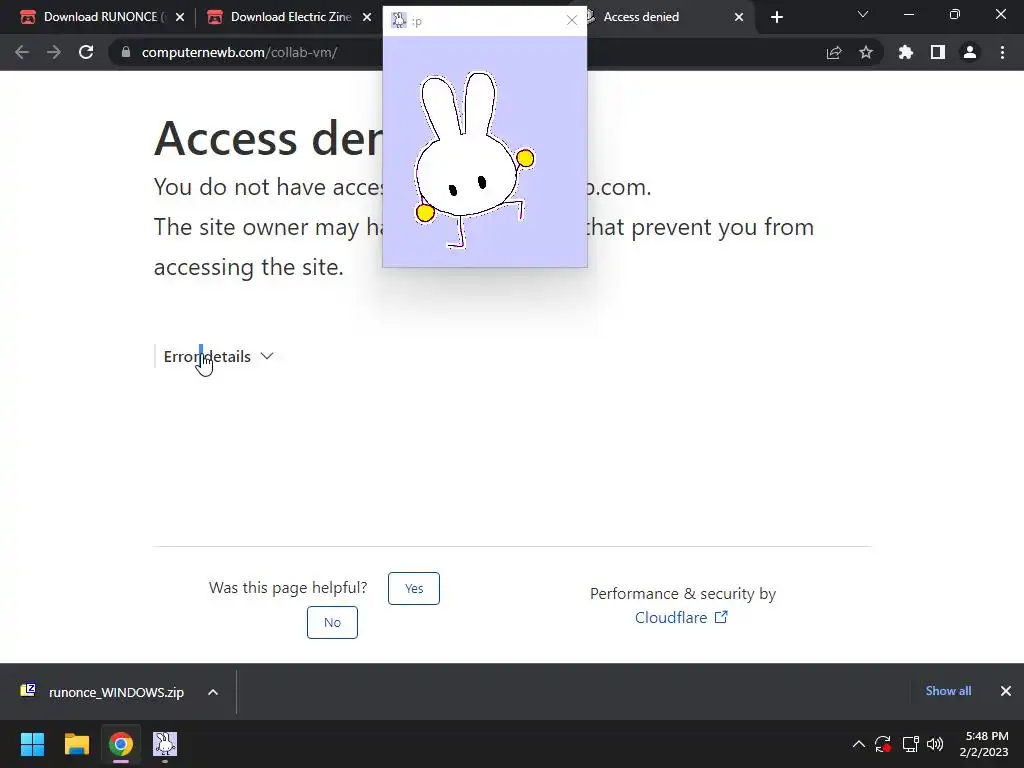Close the downloads bar
1024x768 pixels.
tap(1006, 691)
